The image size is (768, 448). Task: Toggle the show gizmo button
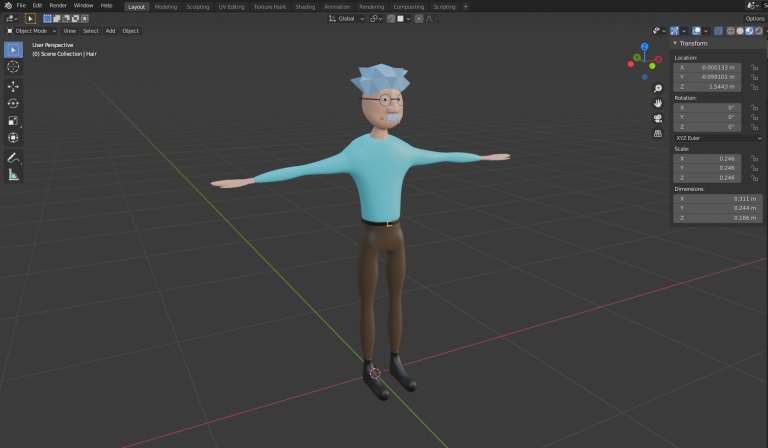coord(674,31)
